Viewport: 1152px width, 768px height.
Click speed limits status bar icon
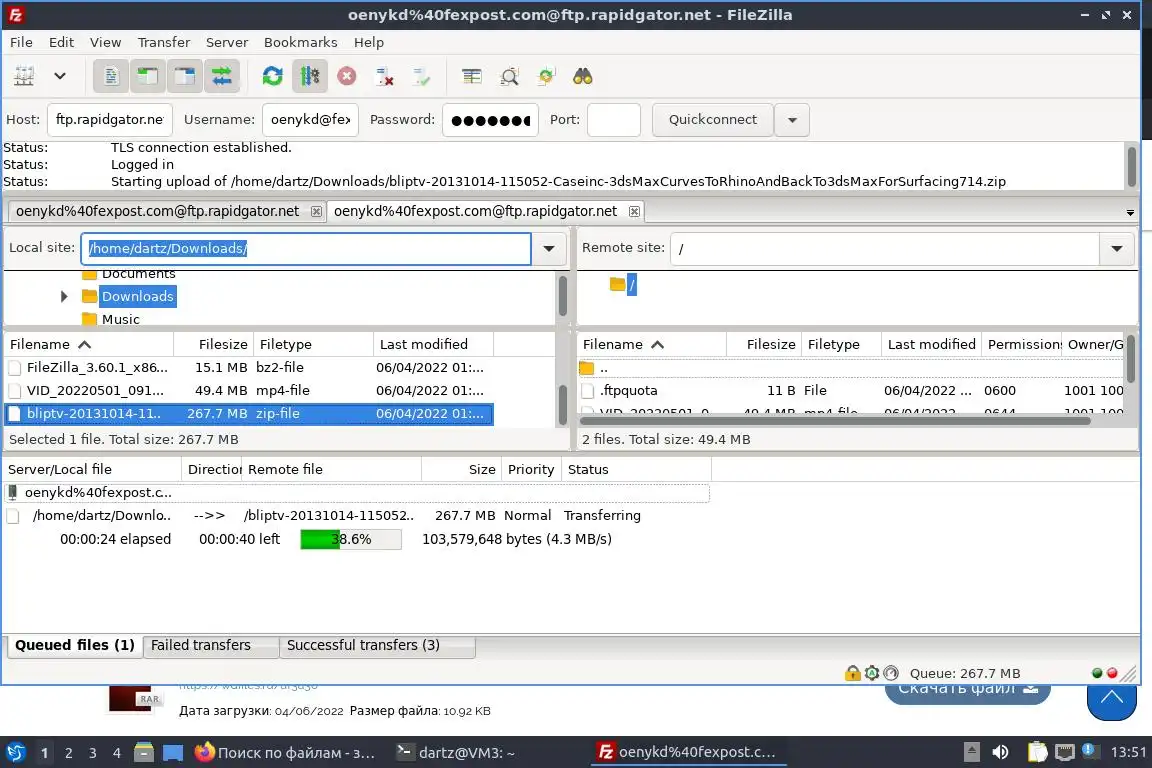[891, 673]
